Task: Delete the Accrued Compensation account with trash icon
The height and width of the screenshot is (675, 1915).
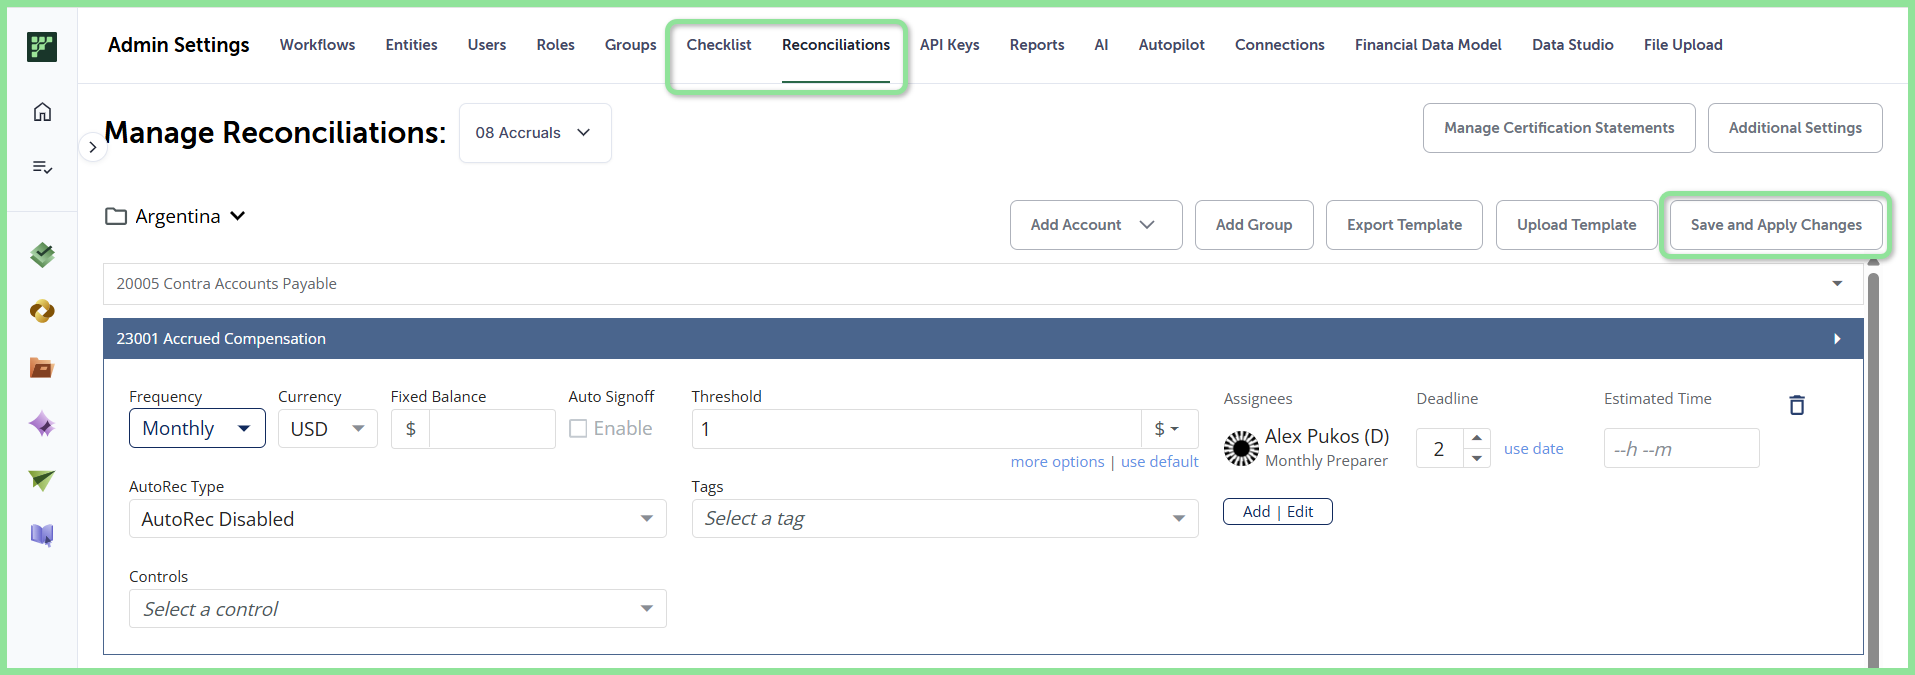Action: [x=1797, y=404]
